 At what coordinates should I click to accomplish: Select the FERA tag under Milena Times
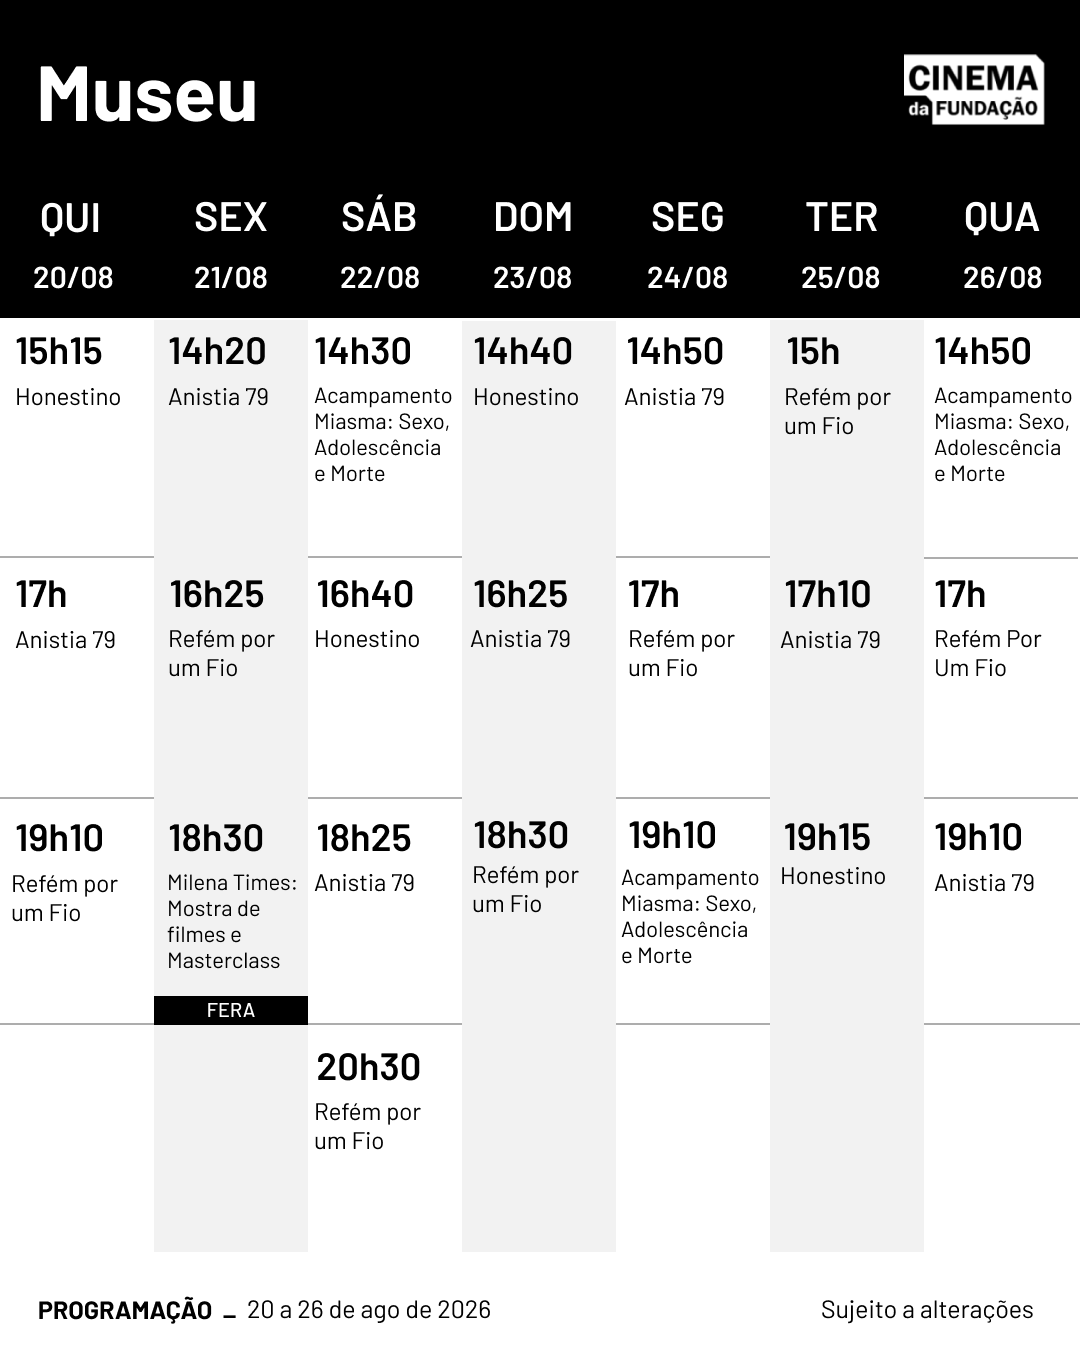[231, 1010]
